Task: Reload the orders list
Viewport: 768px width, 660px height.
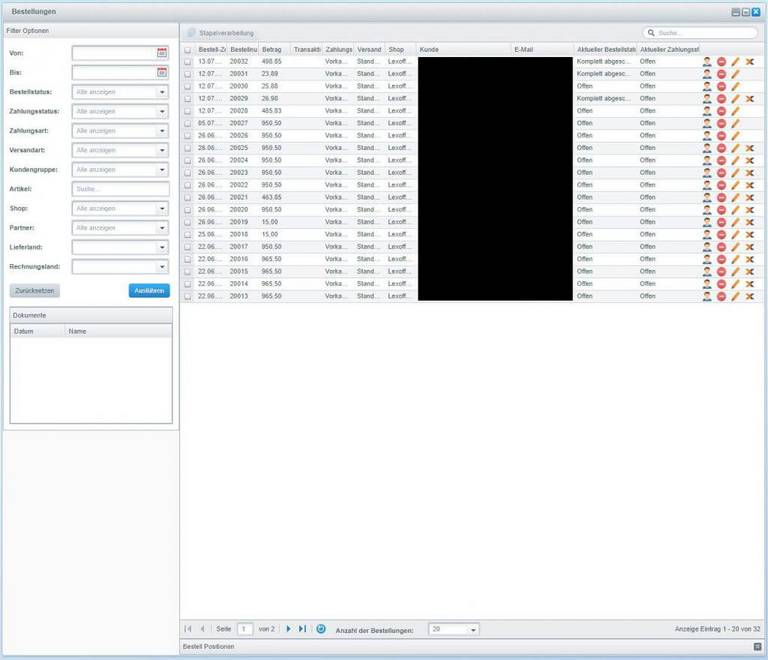Action: [321, 629]
